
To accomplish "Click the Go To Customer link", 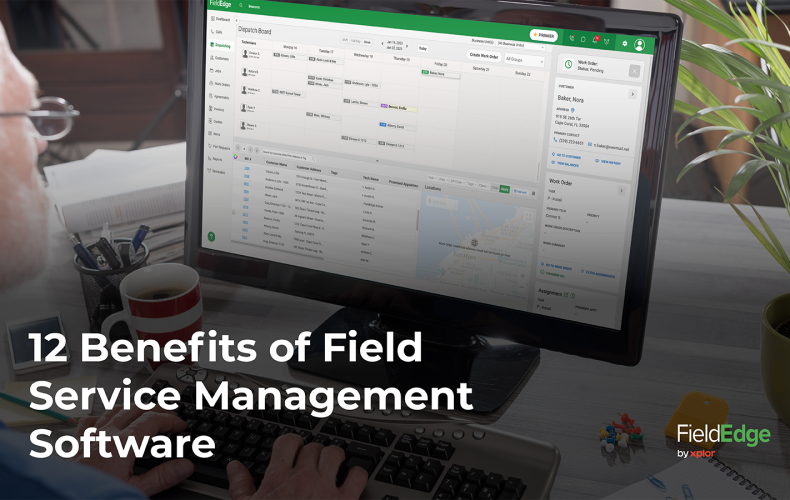I will (566, 156).
